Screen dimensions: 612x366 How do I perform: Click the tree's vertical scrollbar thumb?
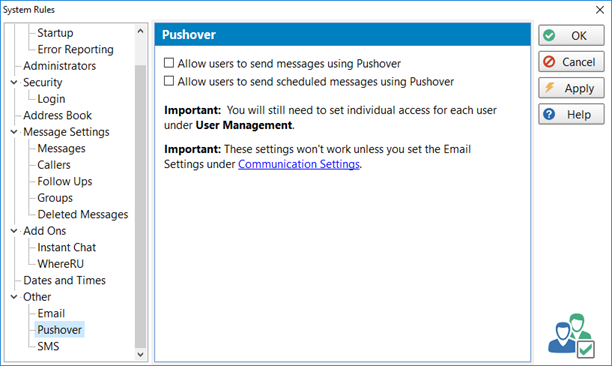coord(141,206)
